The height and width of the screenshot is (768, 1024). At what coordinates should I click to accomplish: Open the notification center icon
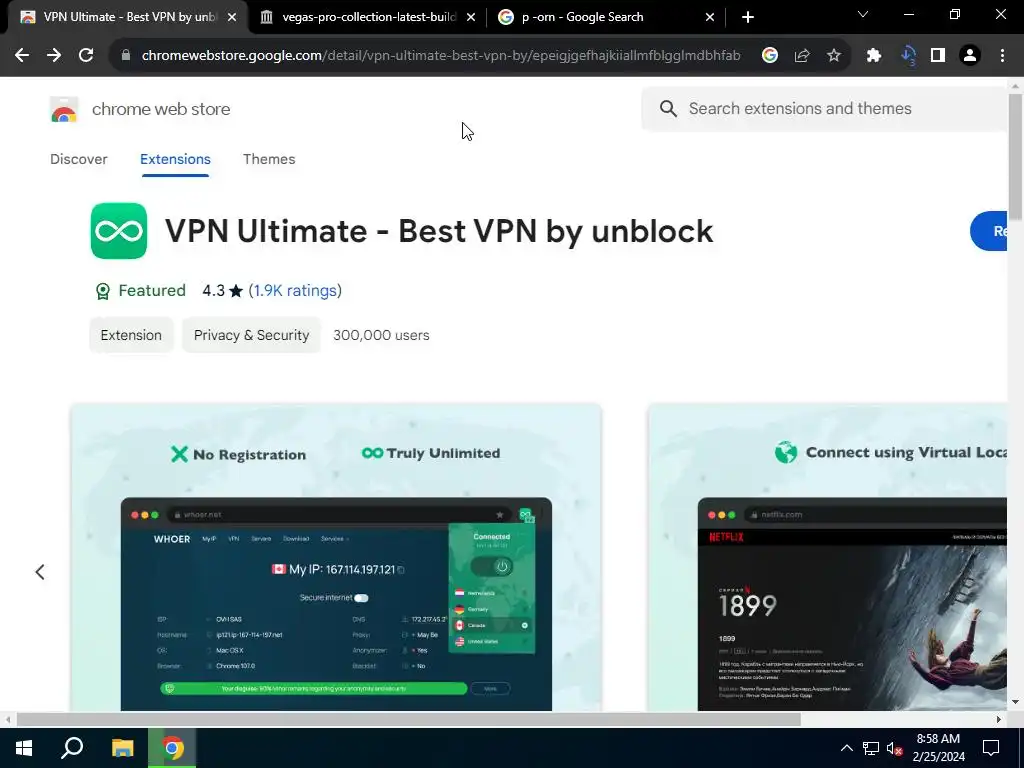[x=991, y=748]
